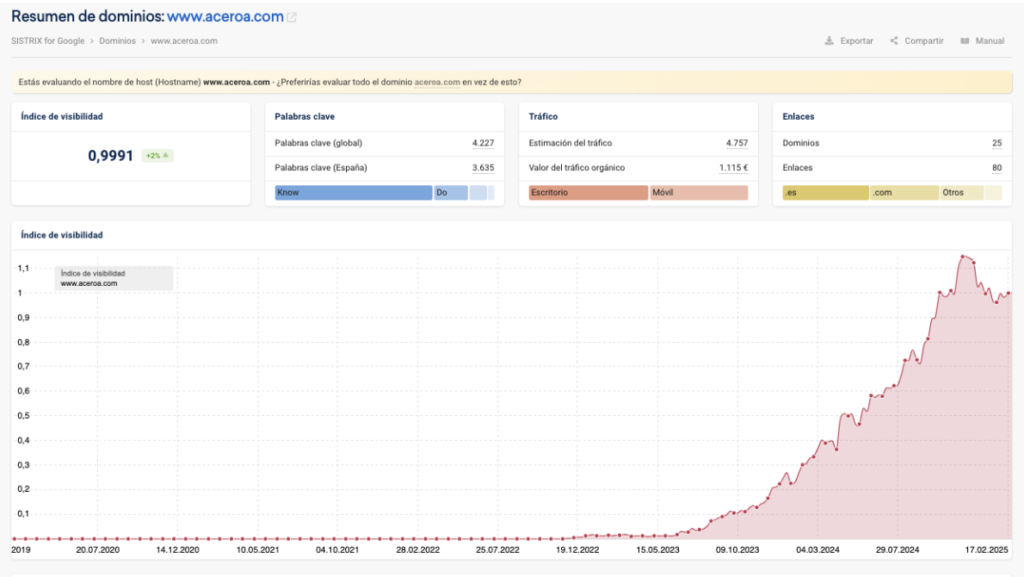Click the SISTRIX for Google breadcrumb
The height and width of the screenshot is (577, 1024).
(x=47, y=41)
